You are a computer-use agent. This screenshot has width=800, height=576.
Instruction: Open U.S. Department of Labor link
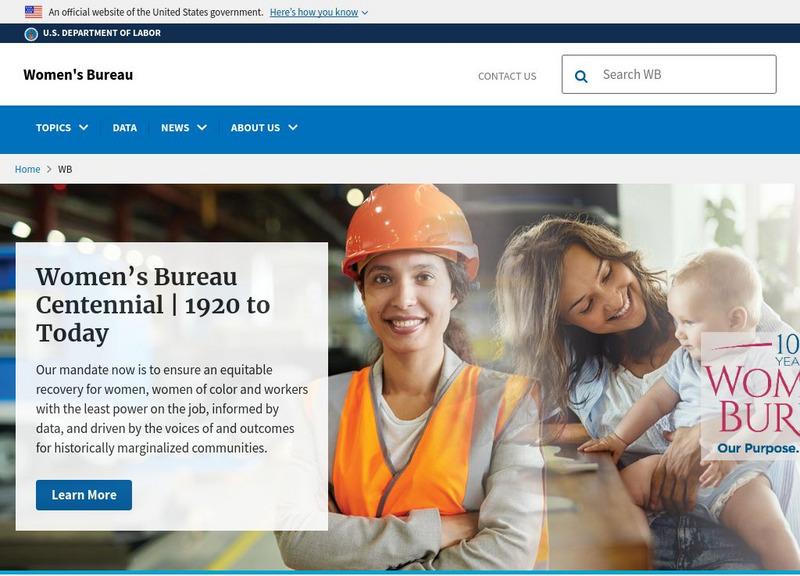click(x=102, y=33)
